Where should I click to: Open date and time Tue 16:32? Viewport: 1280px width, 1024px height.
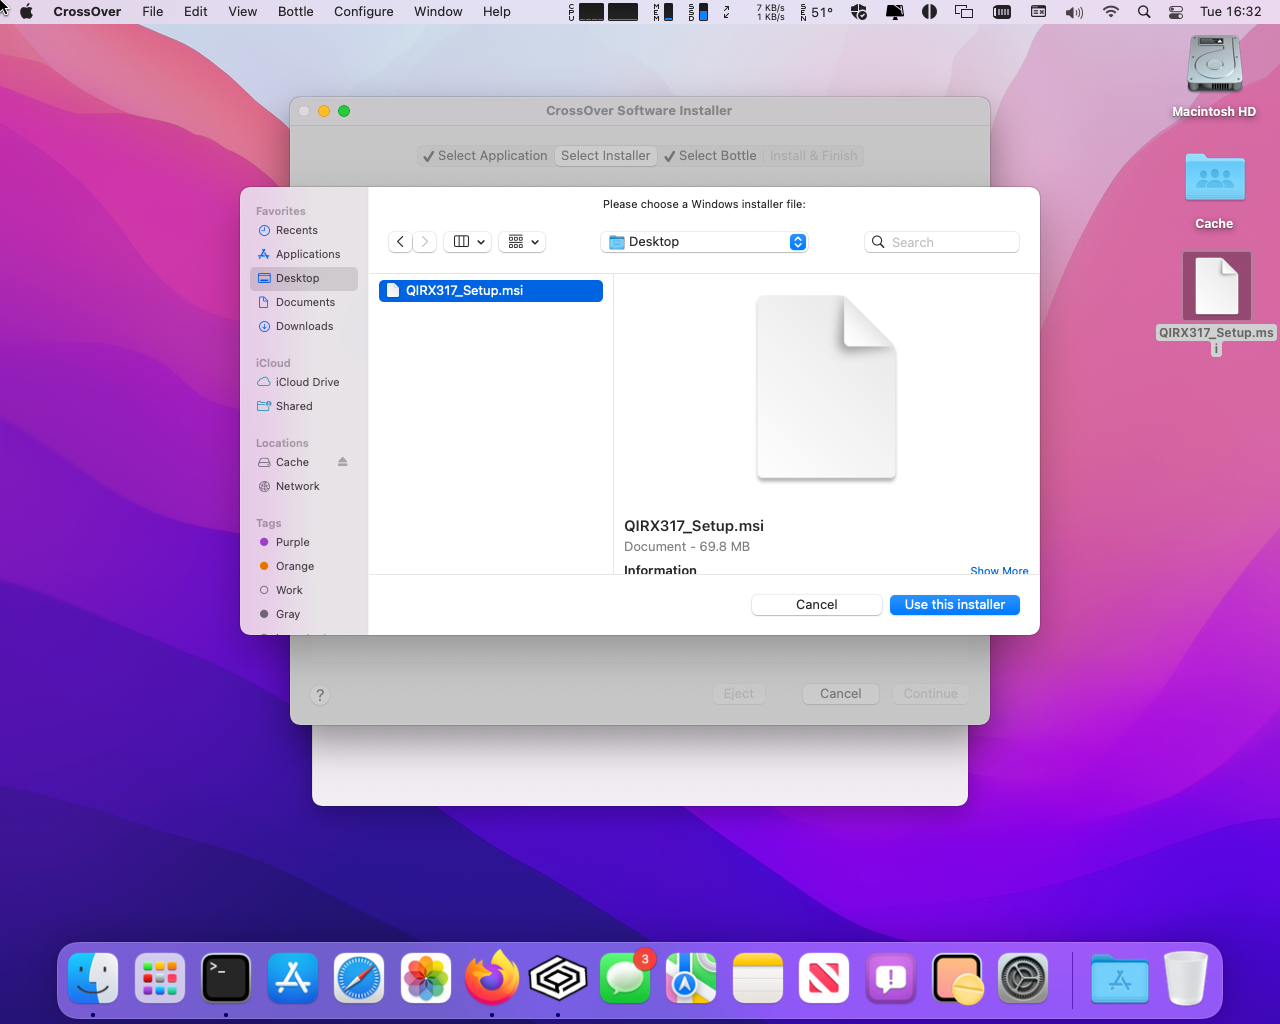point(1231,12)
